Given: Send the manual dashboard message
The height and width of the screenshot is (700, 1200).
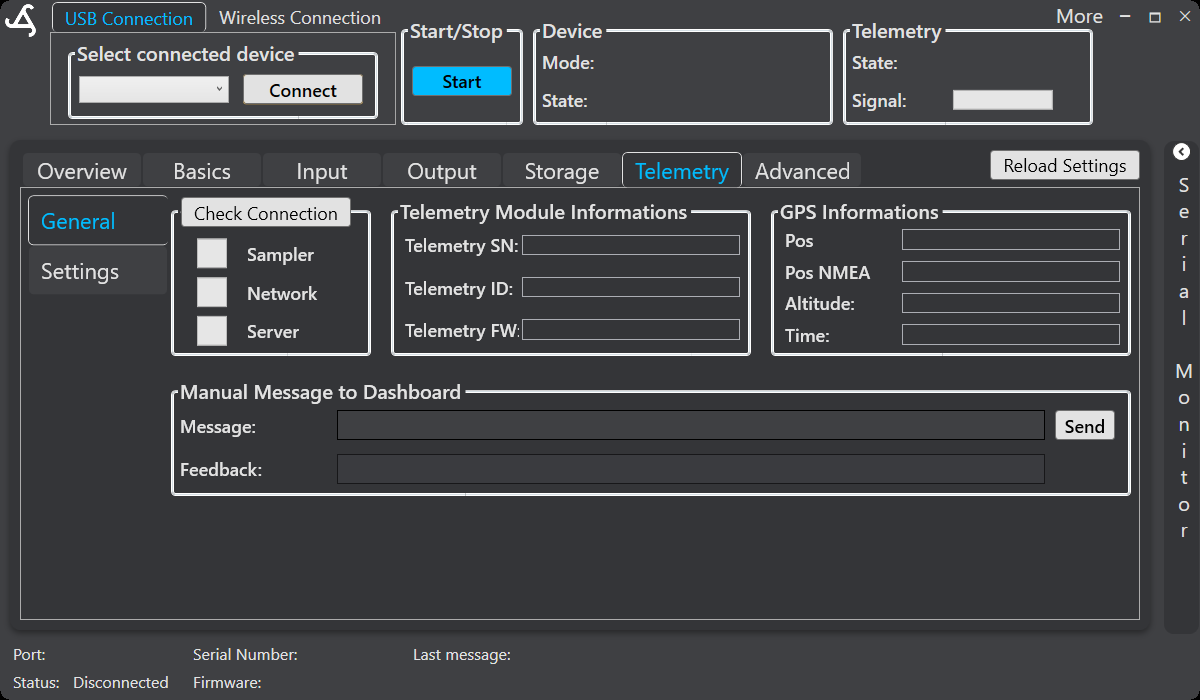Looking at the screenshot, I should pos(1085,426).
